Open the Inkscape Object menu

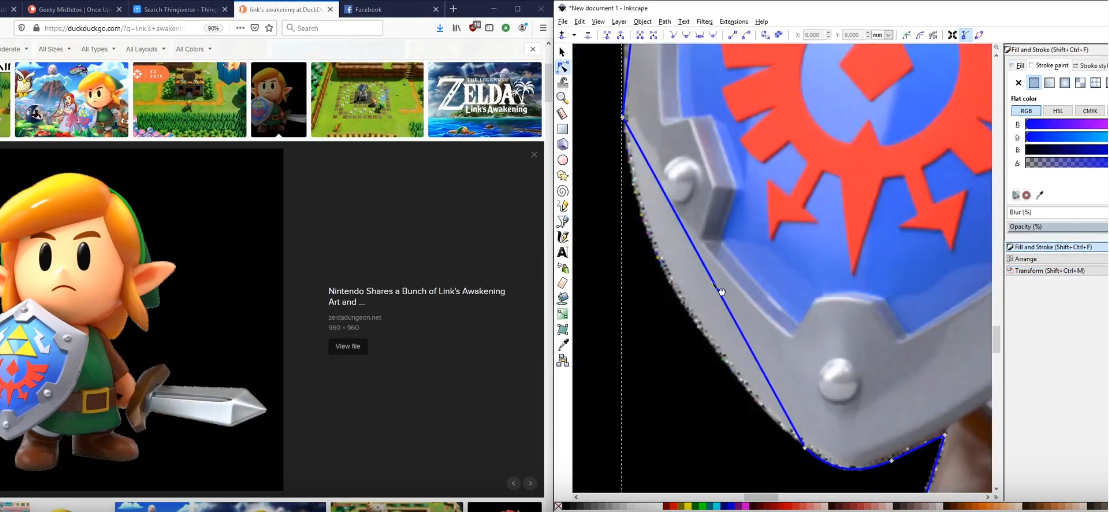click(642, 22)
